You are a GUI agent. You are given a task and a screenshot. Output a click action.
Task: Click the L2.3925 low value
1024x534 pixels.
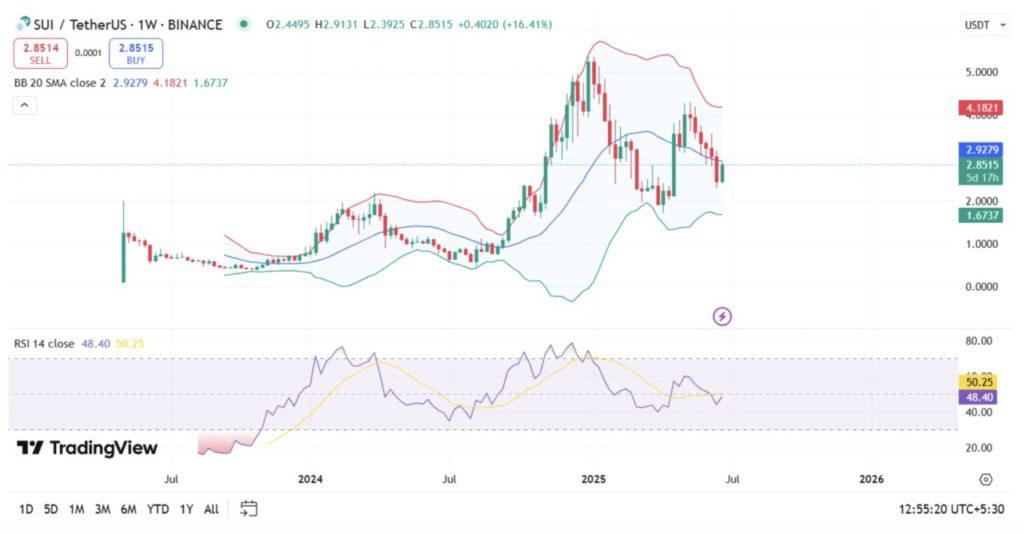pos(383,25)
